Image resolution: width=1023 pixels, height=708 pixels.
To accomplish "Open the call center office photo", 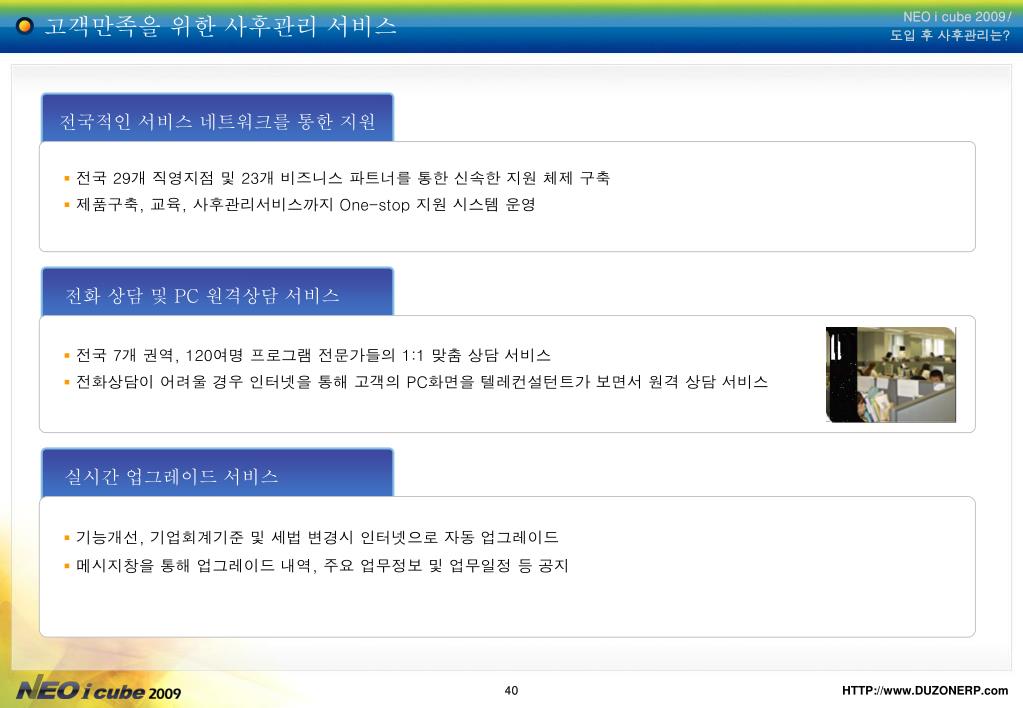I will coord(891,375).
